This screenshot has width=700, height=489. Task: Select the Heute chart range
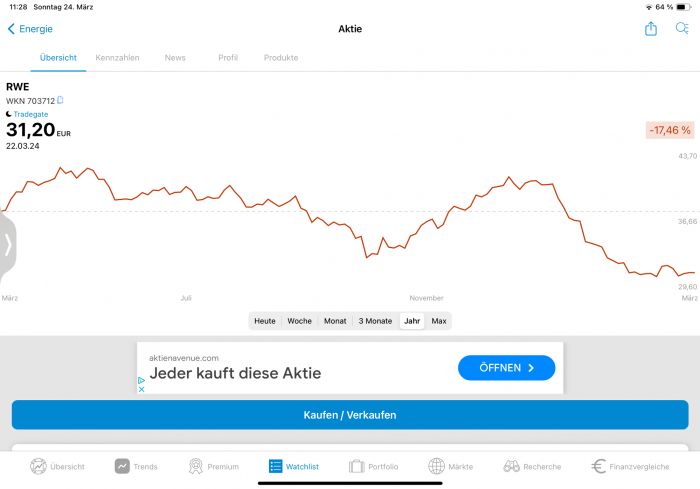pyautogui.click(x=265, y=321)
